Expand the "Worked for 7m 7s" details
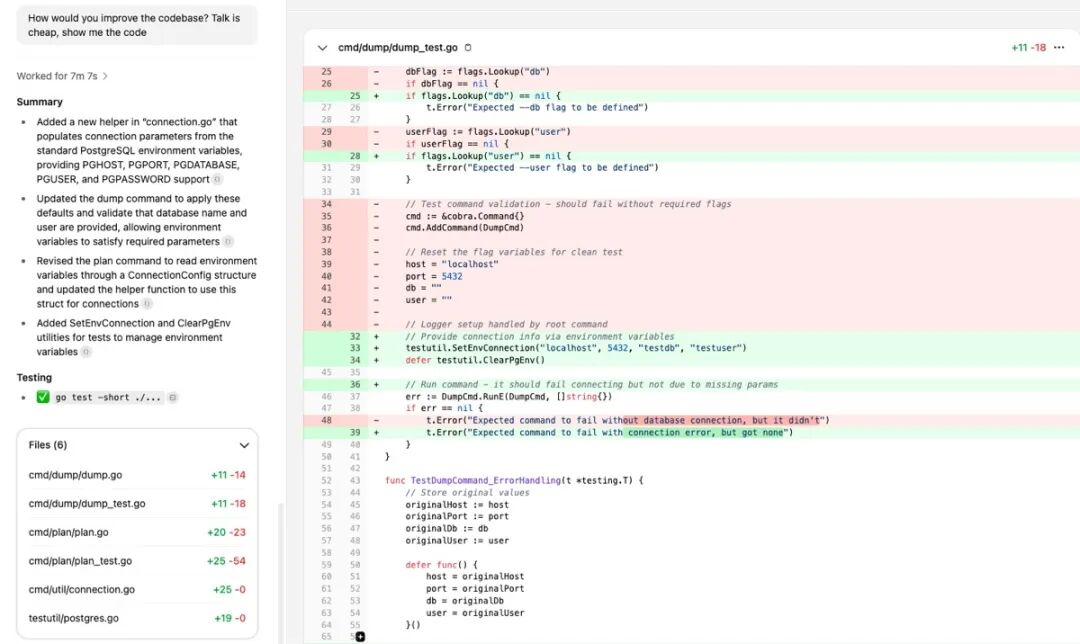Image resolution: width=1080 pixels, height=644 pixels. point(63,76)
